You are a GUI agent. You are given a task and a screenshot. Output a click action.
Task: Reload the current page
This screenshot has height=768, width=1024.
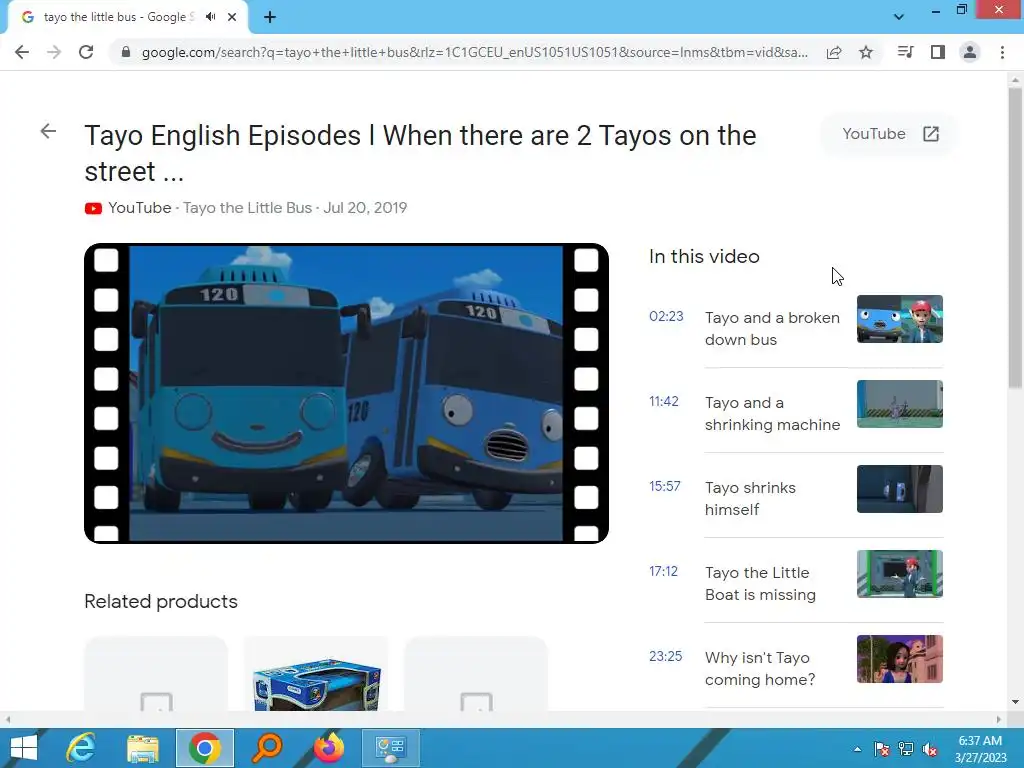tap(86, 52)
